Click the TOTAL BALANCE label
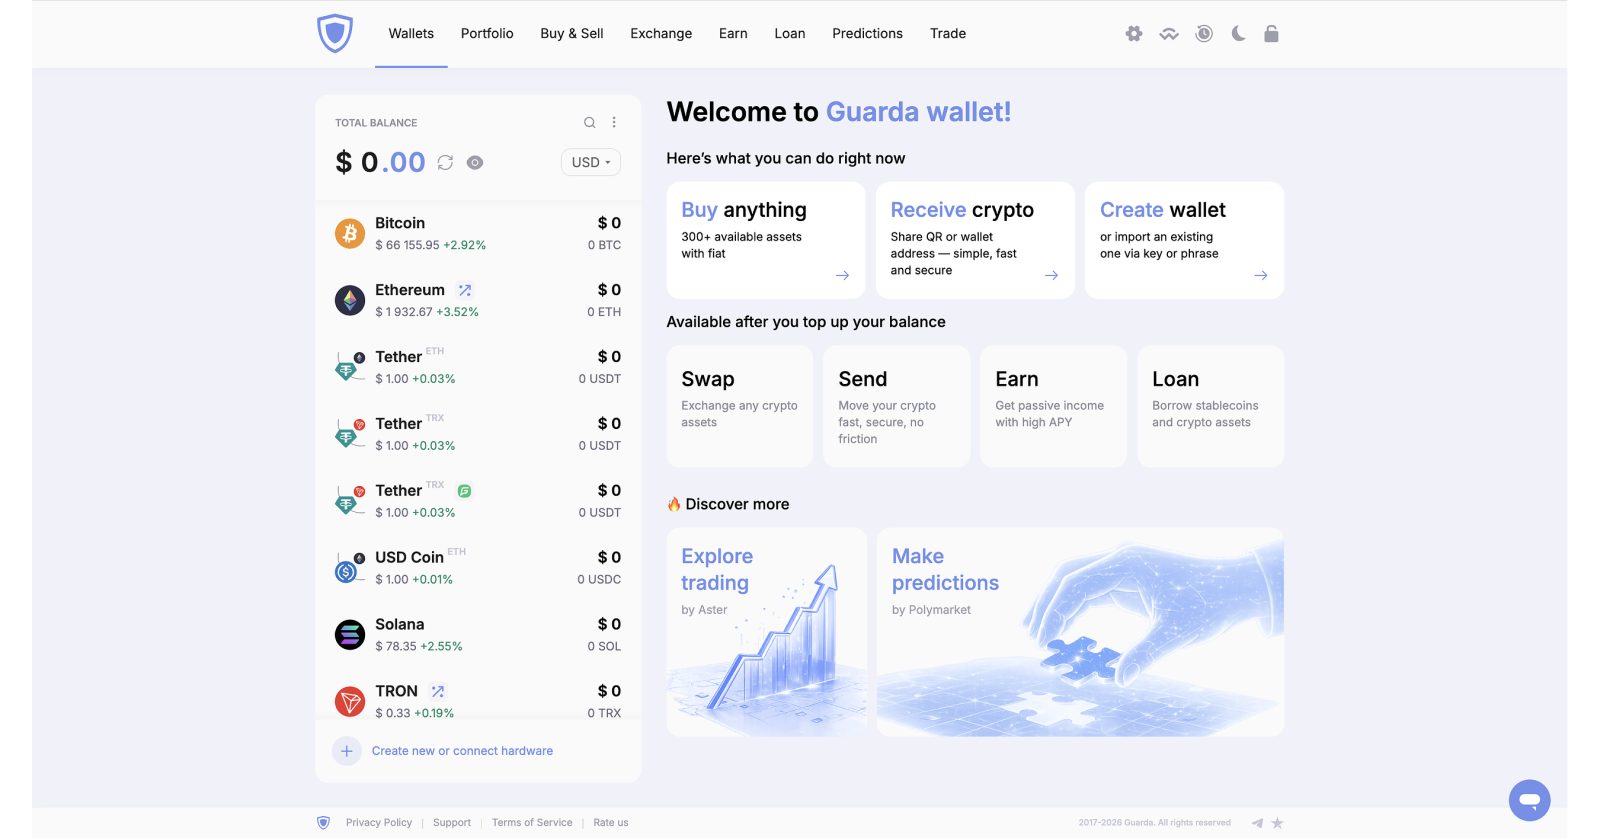This screenshot has height=838, width=1600. (x=376, y=123)
